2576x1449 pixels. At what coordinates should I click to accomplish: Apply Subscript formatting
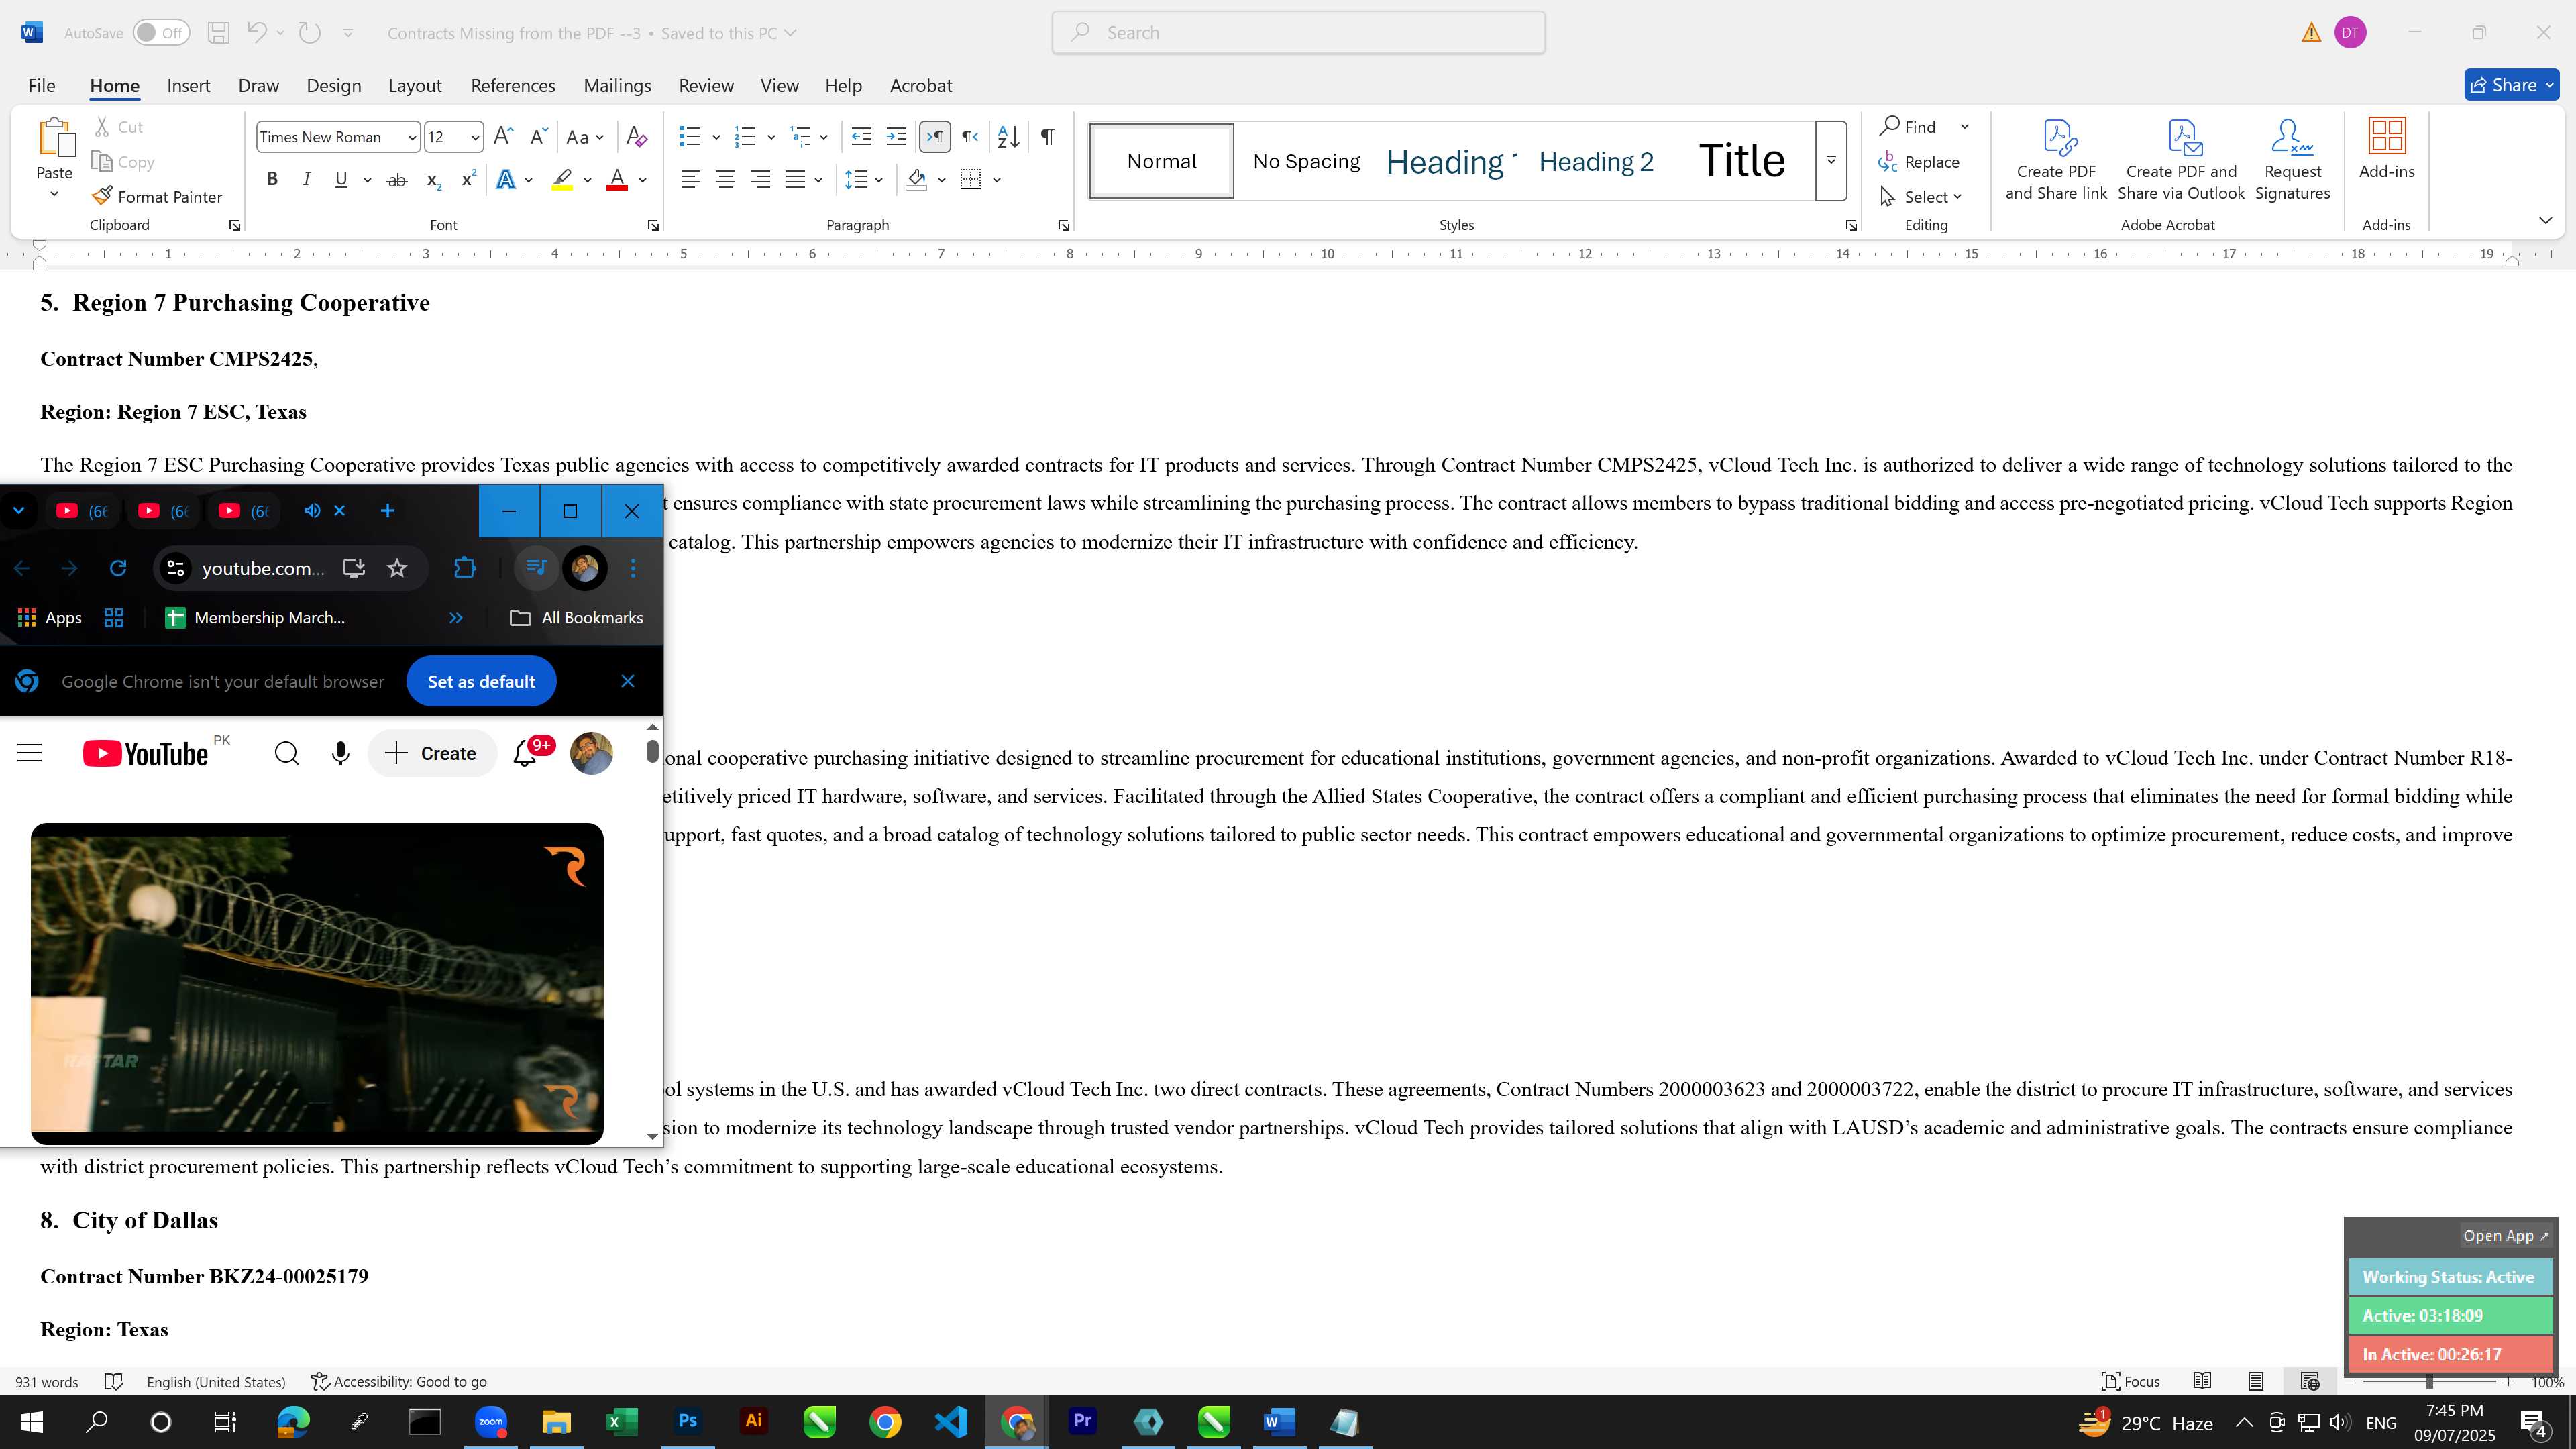coord(433,180)
